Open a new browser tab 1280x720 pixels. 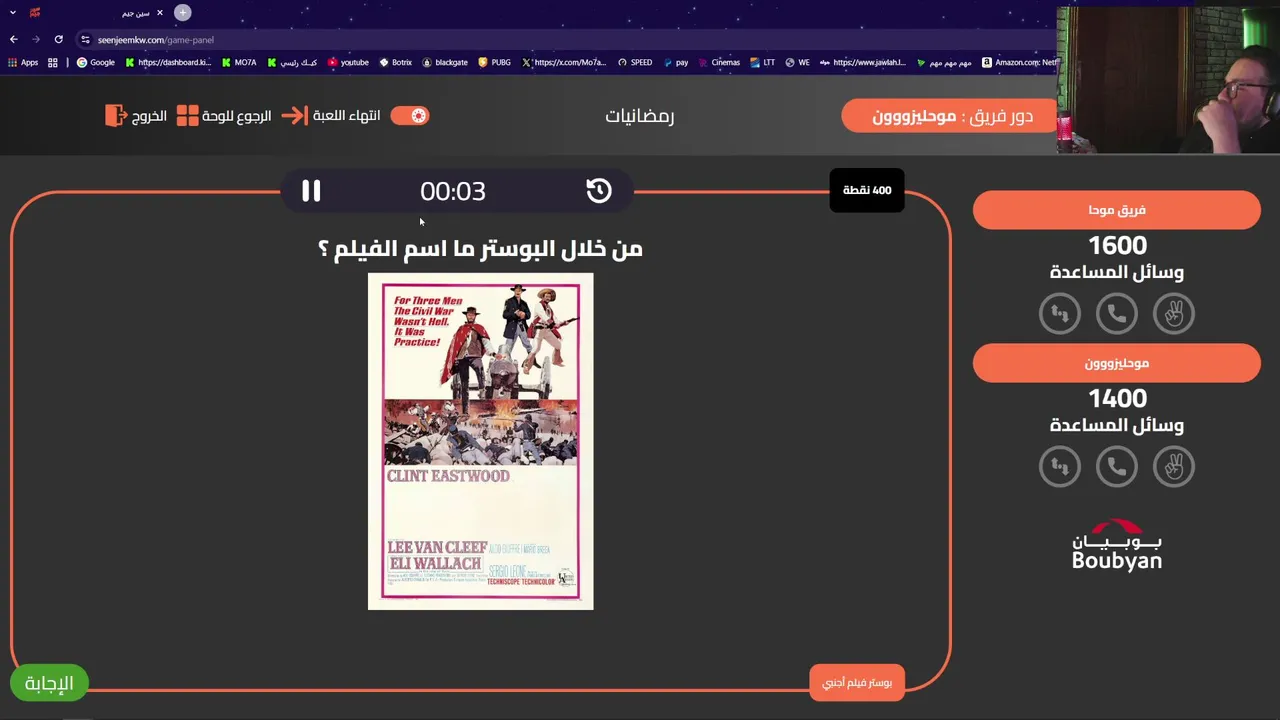(183, 13)
